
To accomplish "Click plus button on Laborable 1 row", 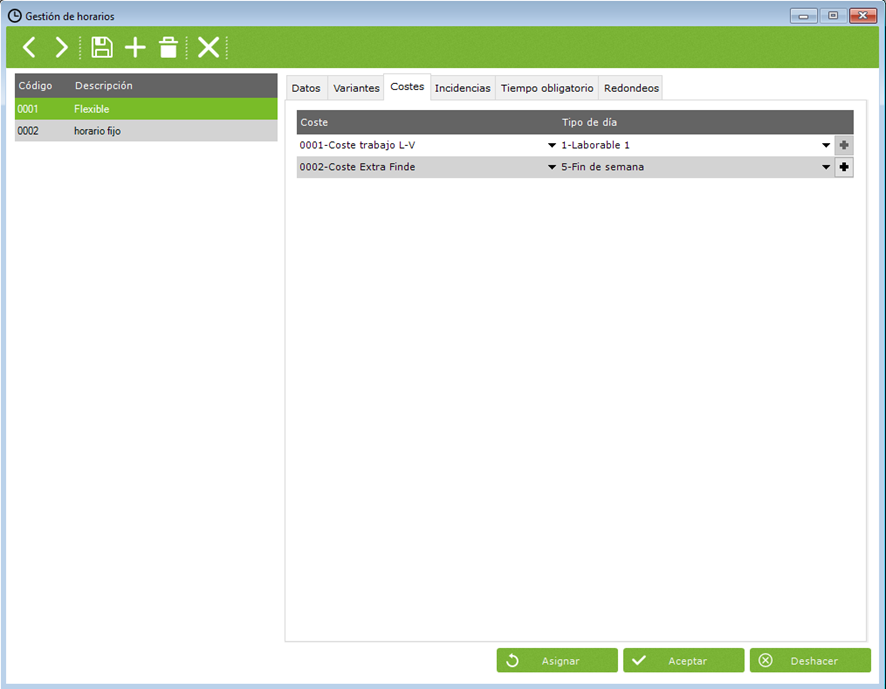I will coord(844,145).
